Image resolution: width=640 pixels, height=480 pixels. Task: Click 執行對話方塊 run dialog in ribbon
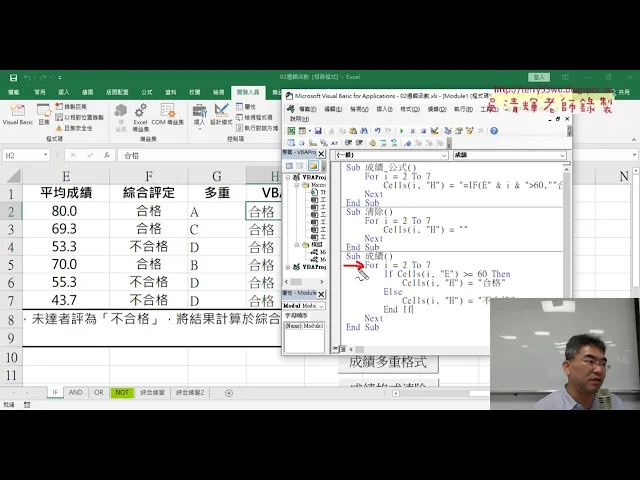click(x=257, y=128)
